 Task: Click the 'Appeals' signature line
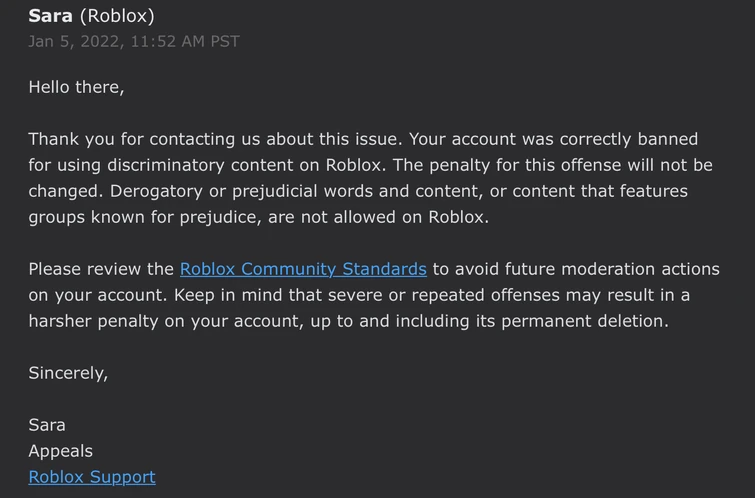[x=60, y=451]
